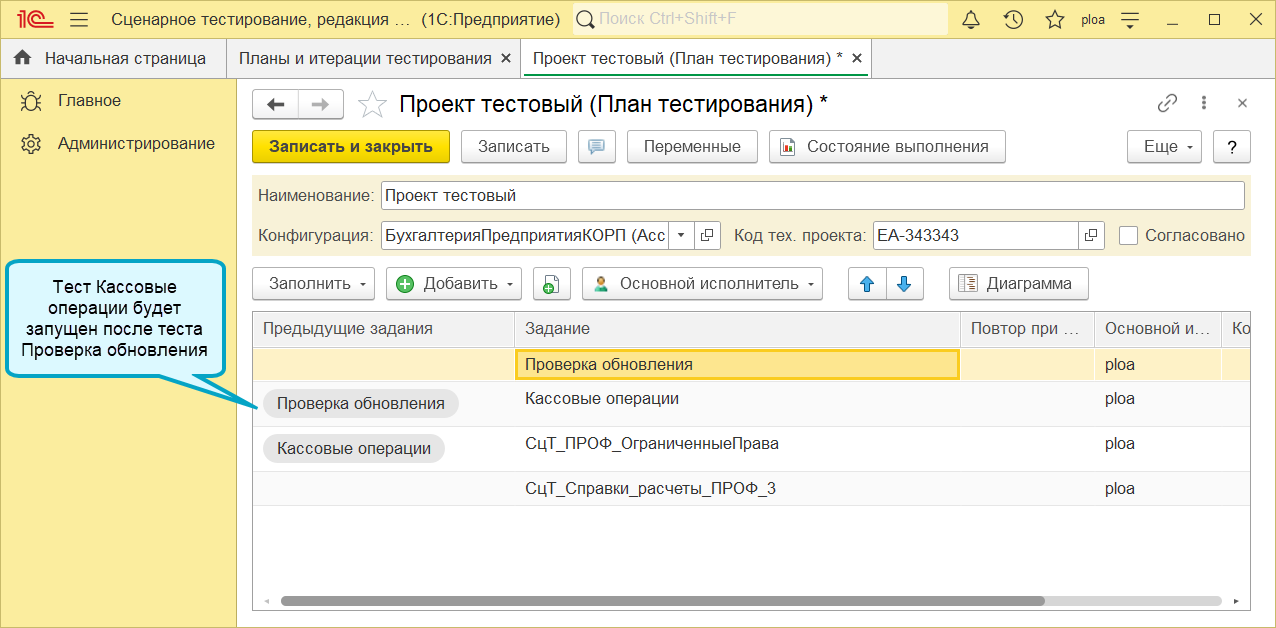
Task: Click the horizontal scrollbar of the table
Action: [663, 602]
